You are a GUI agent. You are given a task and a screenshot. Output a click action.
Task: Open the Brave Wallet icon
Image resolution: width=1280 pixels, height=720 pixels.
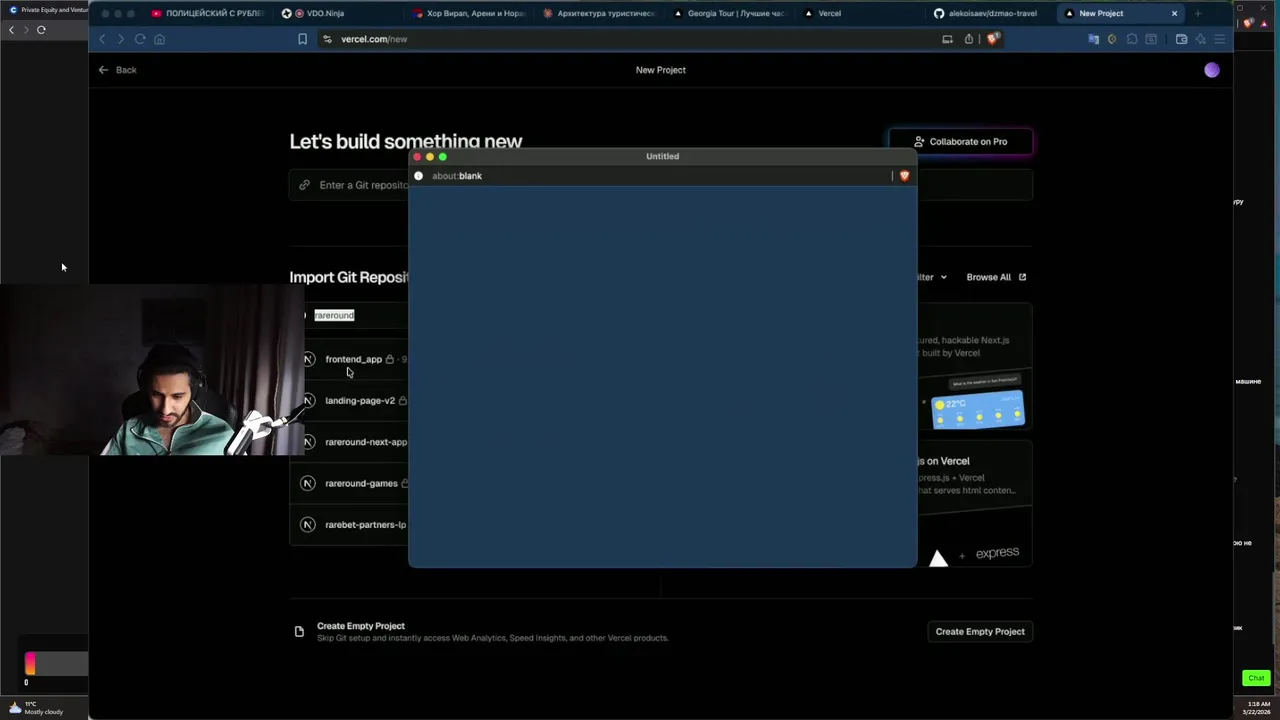(1181, 39)
